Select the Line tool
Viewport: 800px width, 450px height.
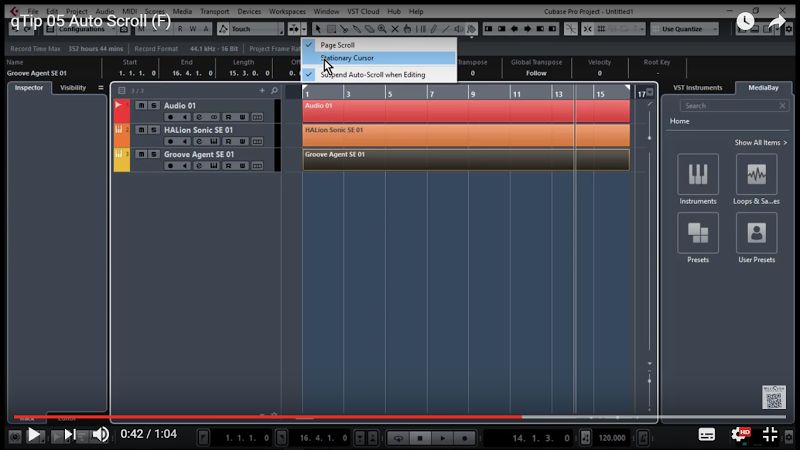click(x=446, y=29)
